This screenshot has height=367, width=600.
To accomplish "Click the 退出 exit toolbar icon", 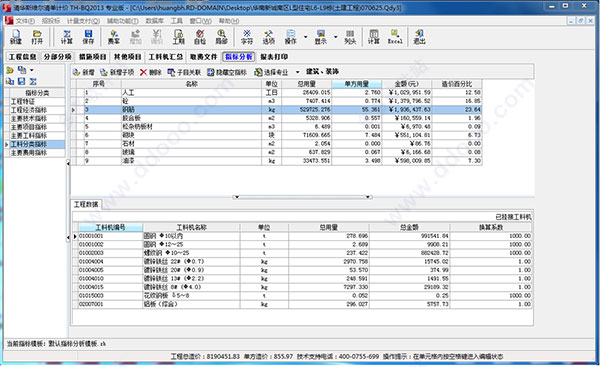I will 419,37.
